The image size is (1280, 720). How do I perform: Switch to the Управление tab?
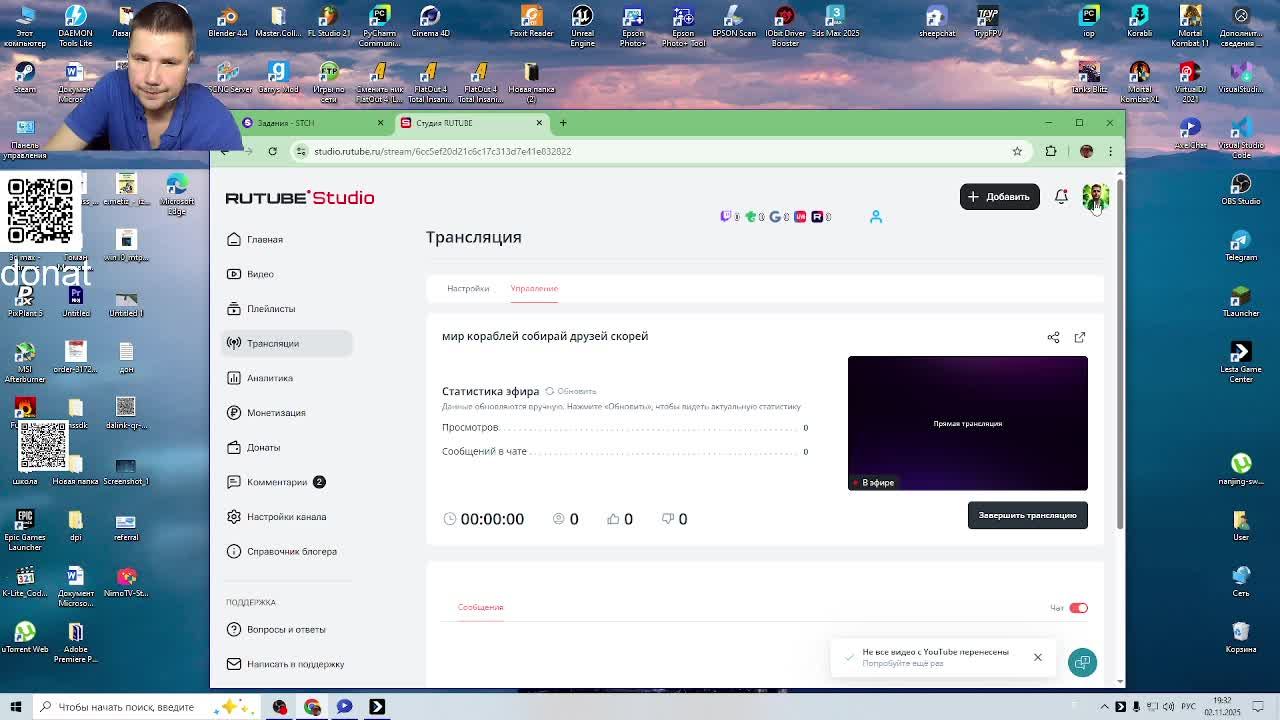click(x=534, y=288)
